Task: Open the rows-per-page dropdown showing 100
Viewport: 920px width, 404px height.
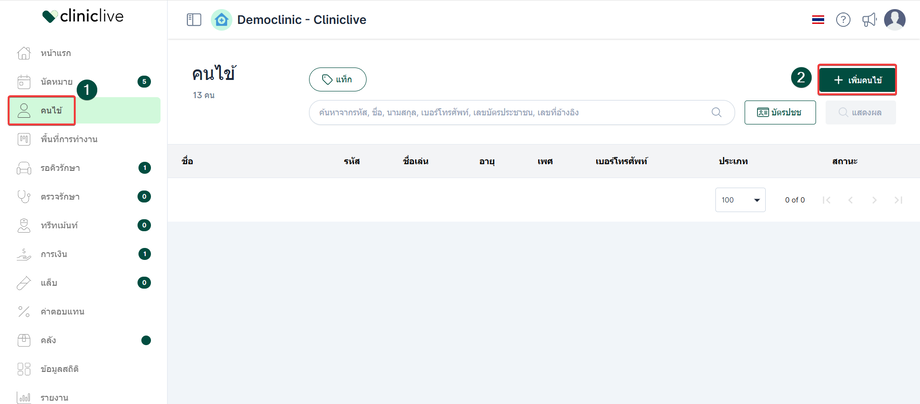Action: click(x=740, y=200)
